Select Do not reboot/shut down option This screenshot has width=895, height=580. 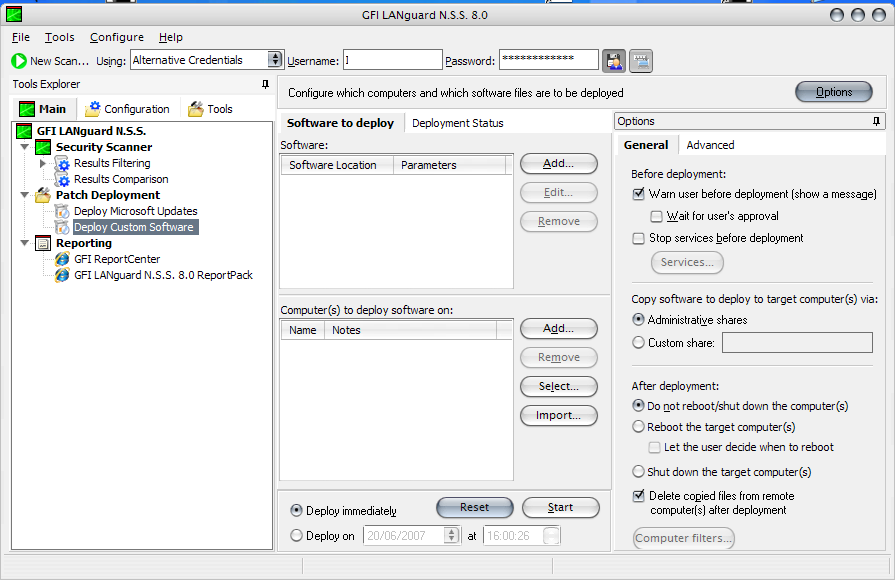click(639, 405)
